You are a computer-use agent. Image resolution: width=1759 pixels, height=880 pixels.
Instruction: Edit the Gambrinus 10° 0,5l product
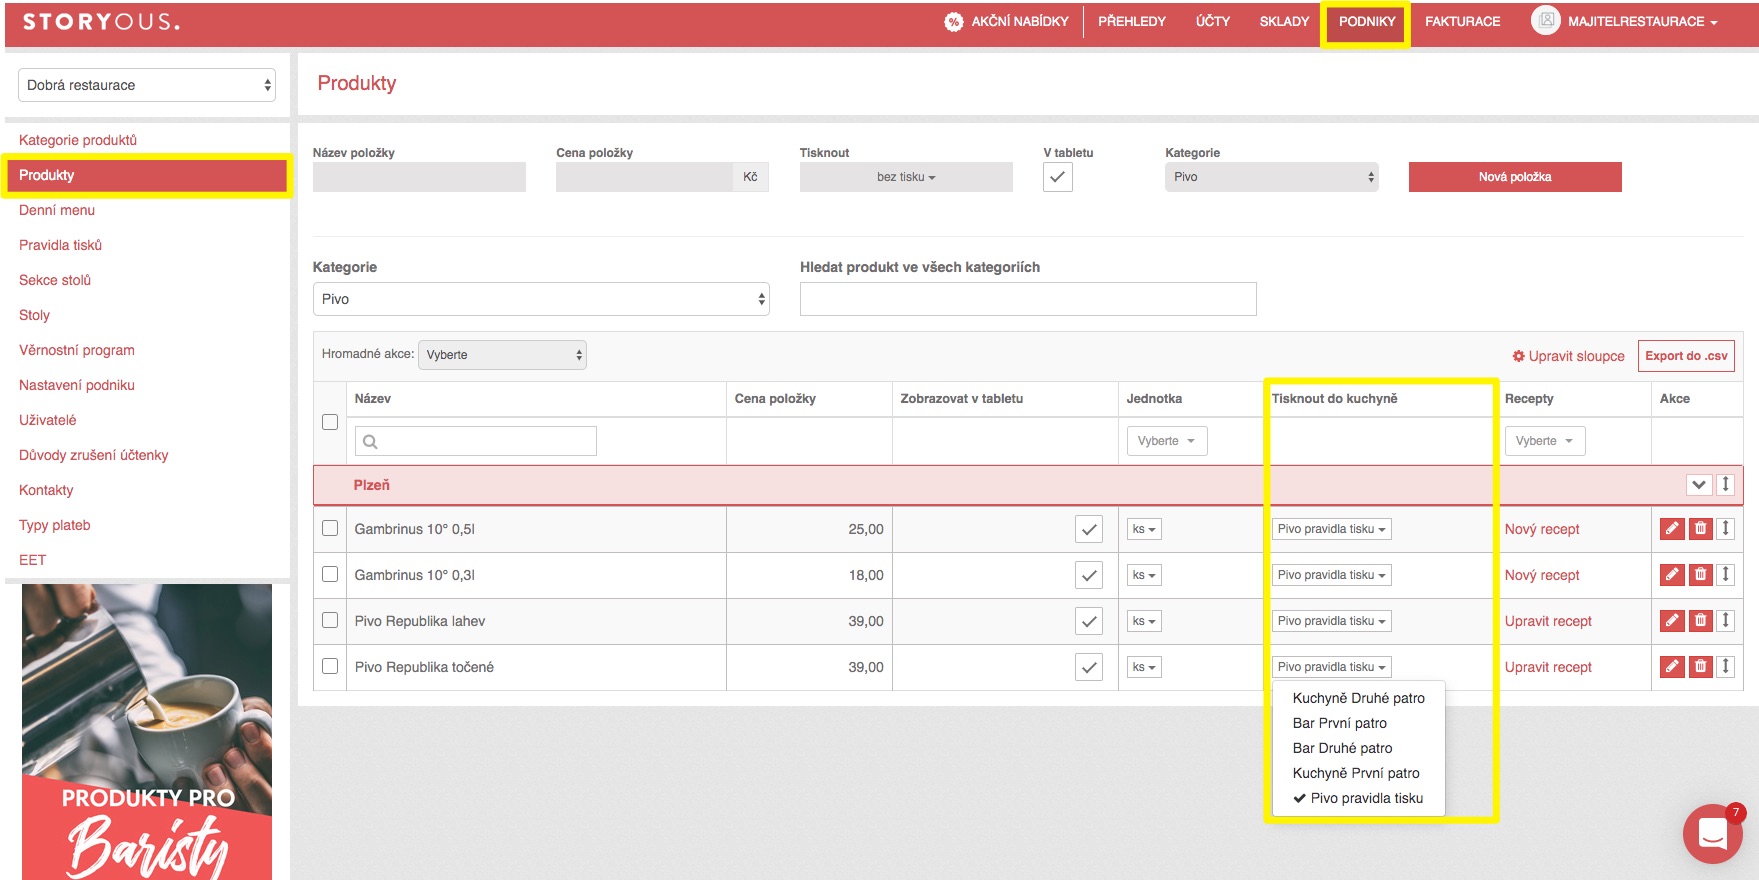[x=1672, y=528]
